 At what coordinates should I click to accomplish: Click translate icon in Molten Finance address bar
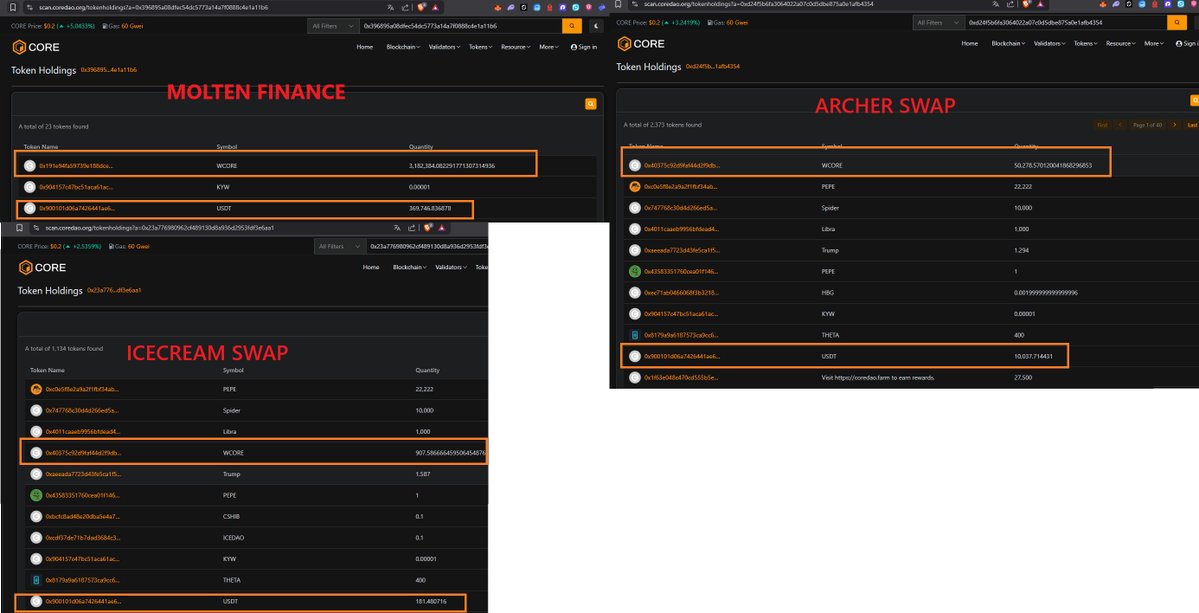click(x=391, y=7)
